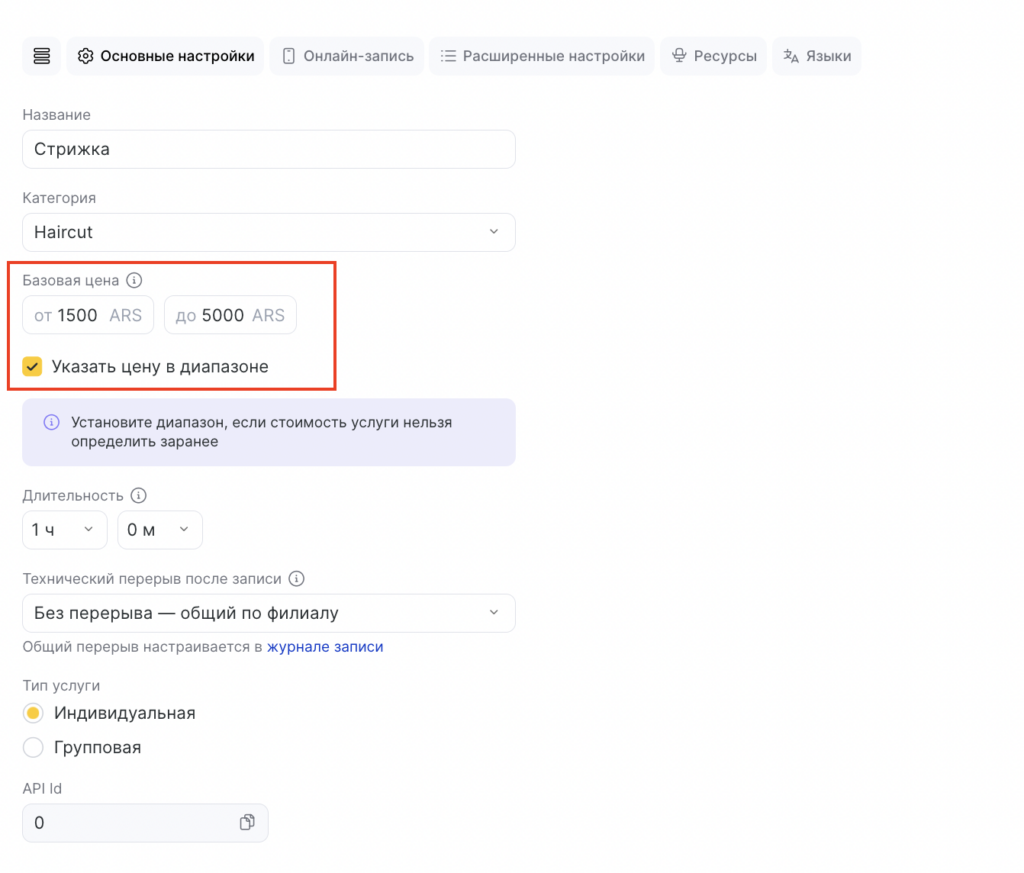Expand the Категория Haircut dropdown

[x=268, y=232]
